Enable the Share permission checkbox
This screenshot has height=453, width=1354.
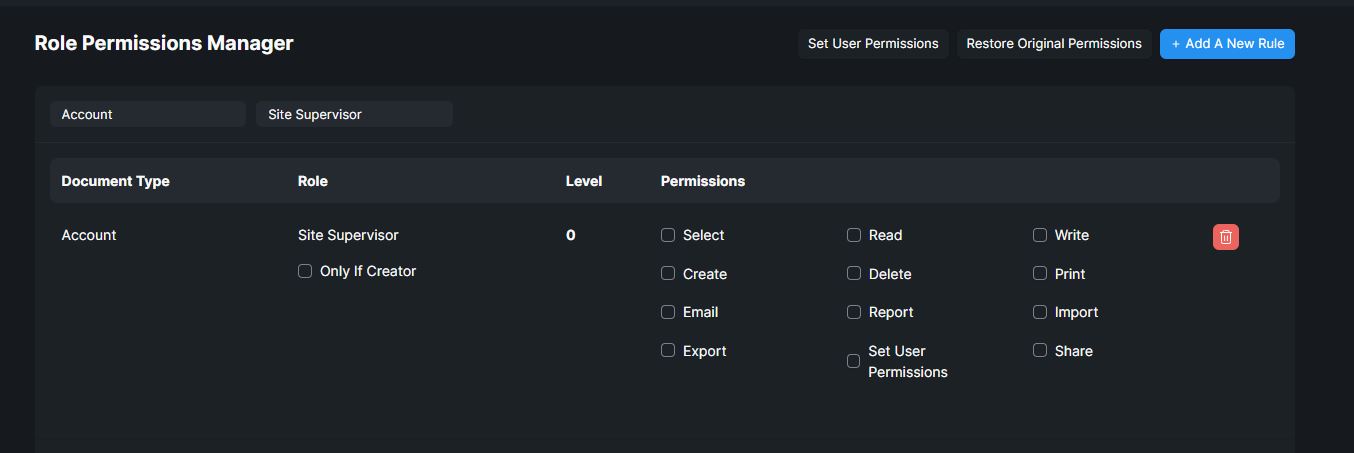1040,350
